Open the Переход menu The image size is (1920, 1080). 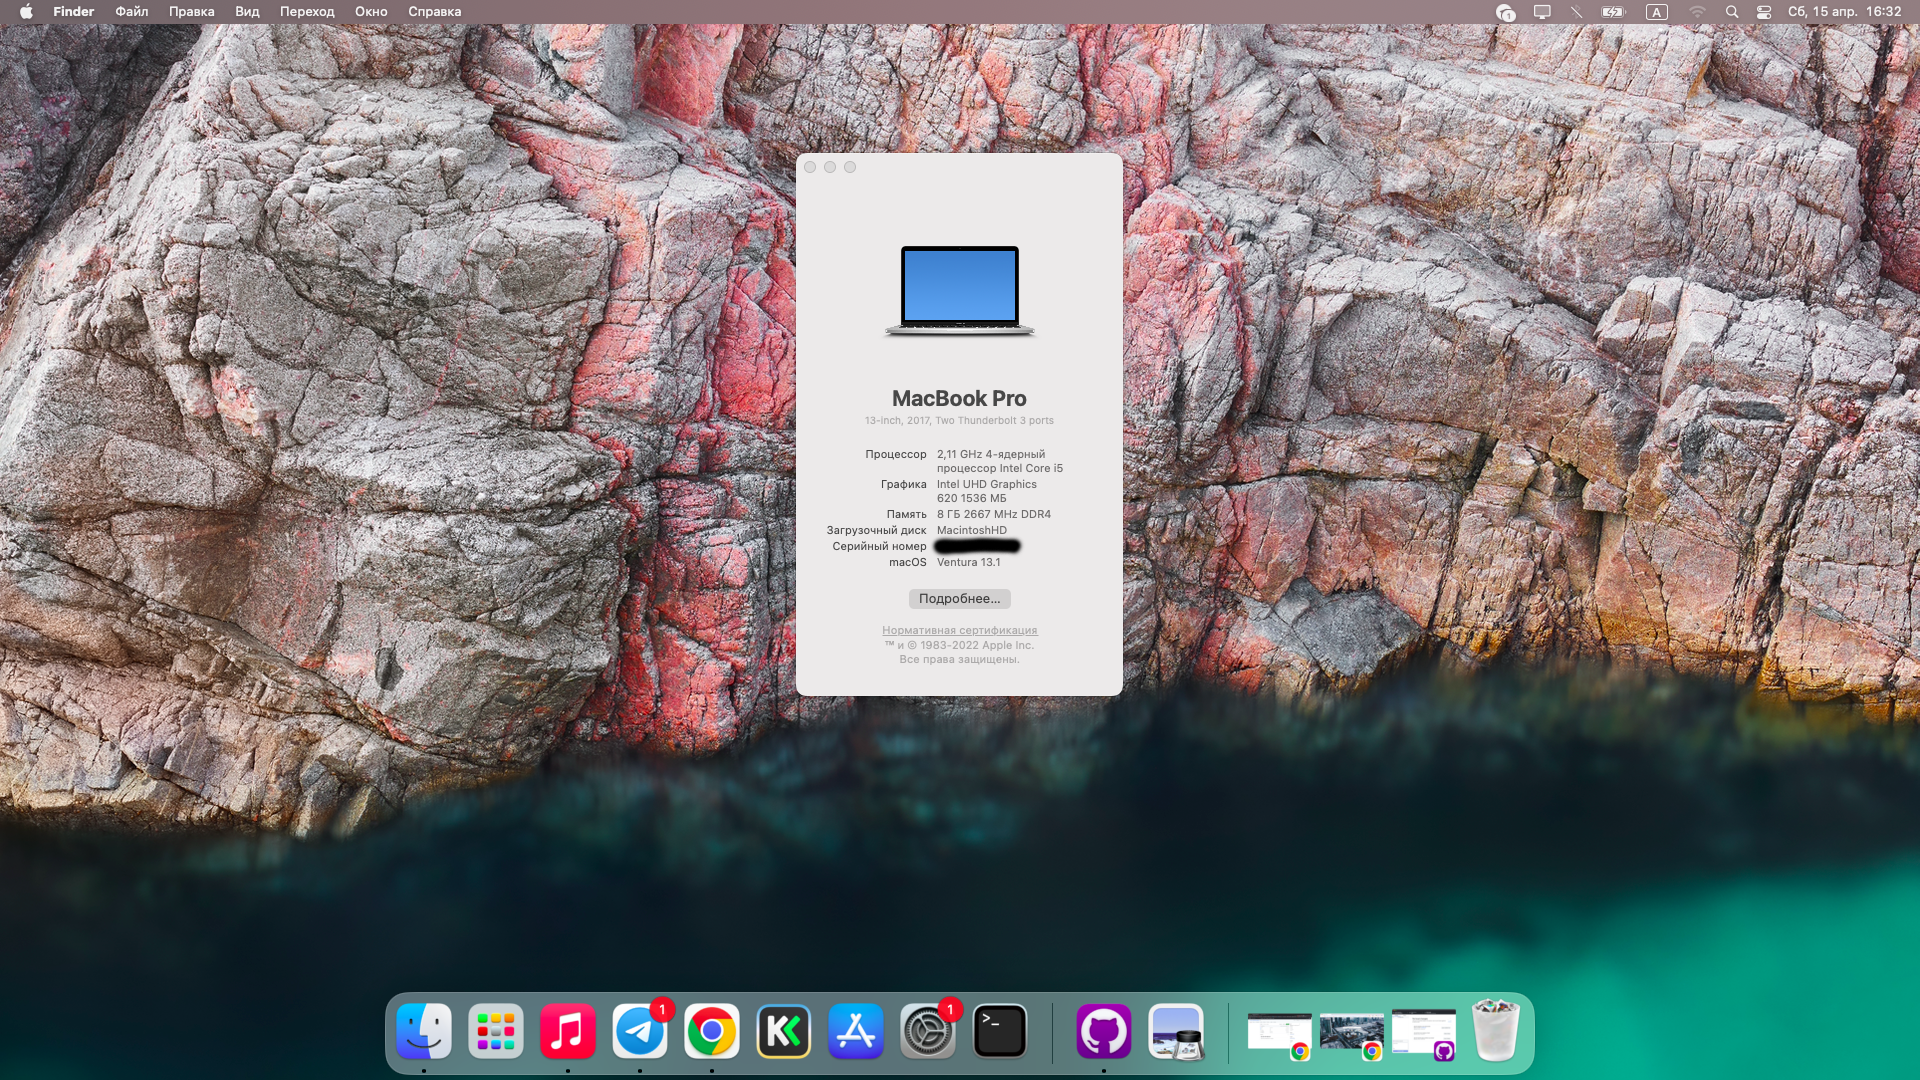pos(307,12)
